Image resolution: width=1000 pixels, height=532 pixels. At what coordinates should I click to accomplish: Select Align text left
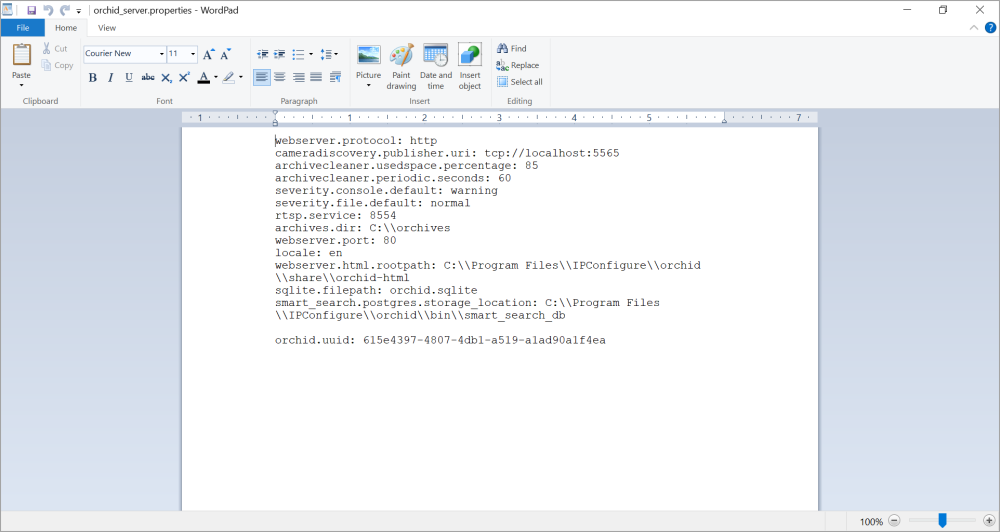[261, 77]
